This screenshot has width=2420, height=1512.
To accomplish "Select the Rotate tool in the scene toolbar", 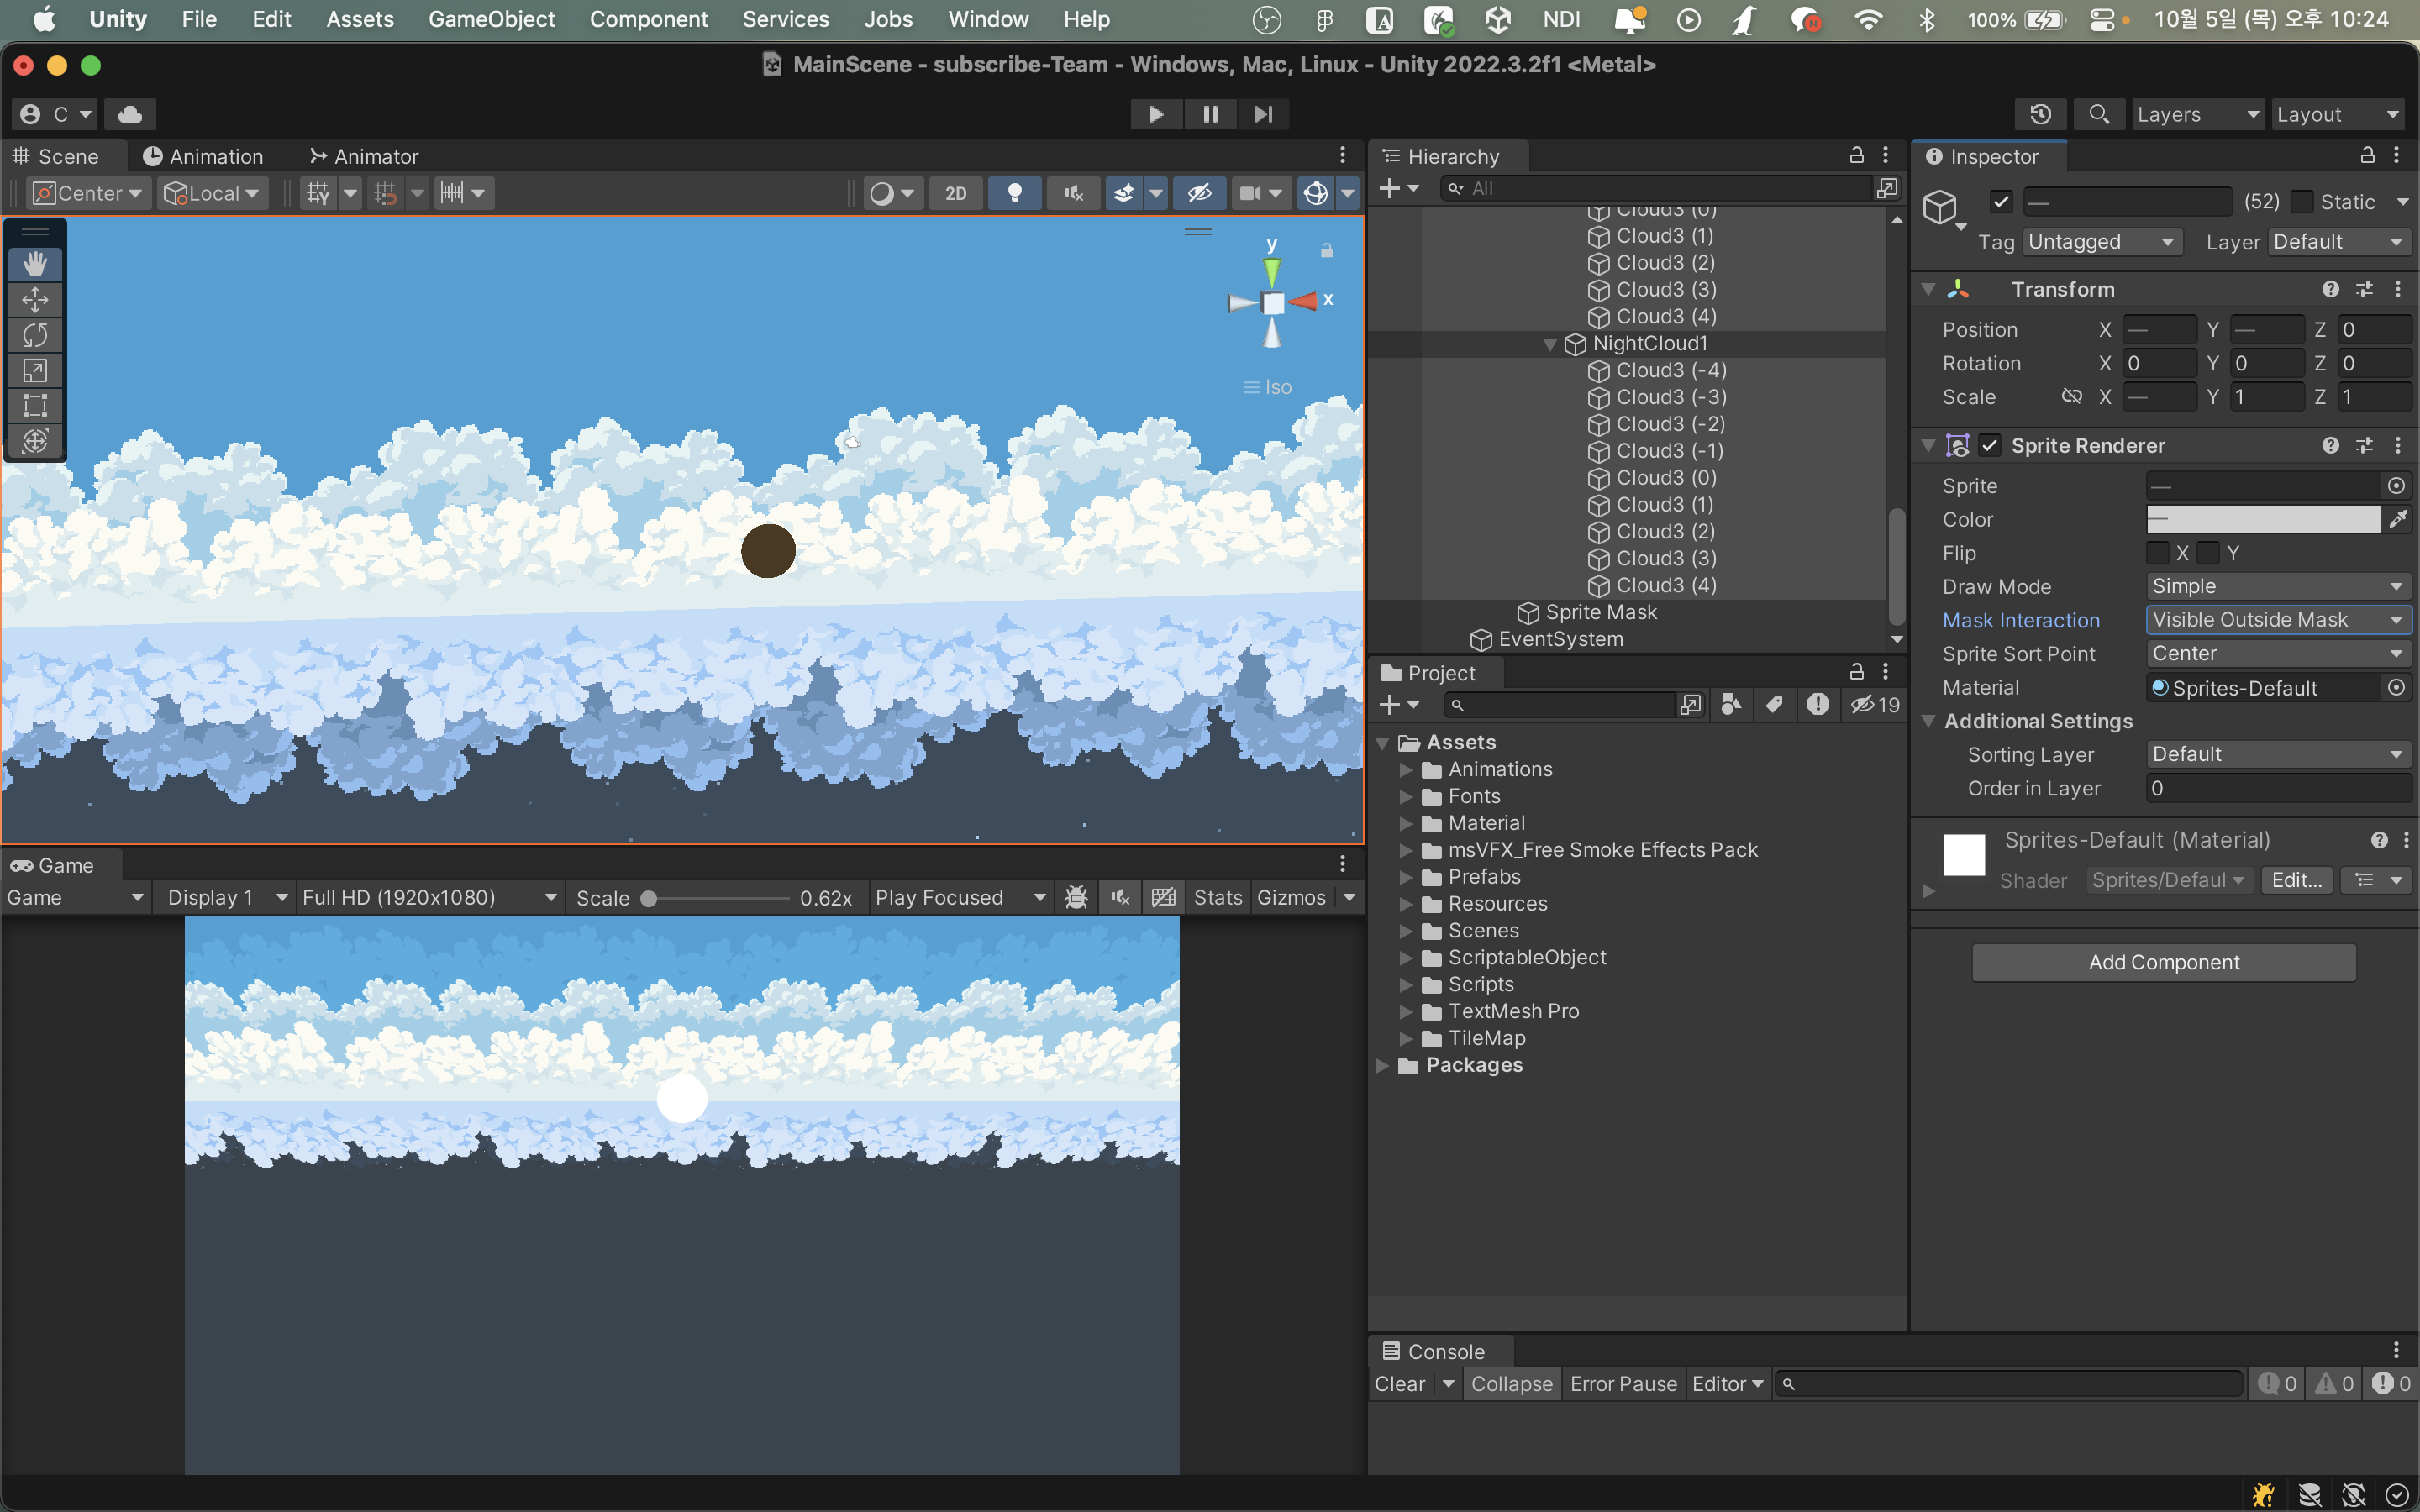I will click(x=35, y=335).
